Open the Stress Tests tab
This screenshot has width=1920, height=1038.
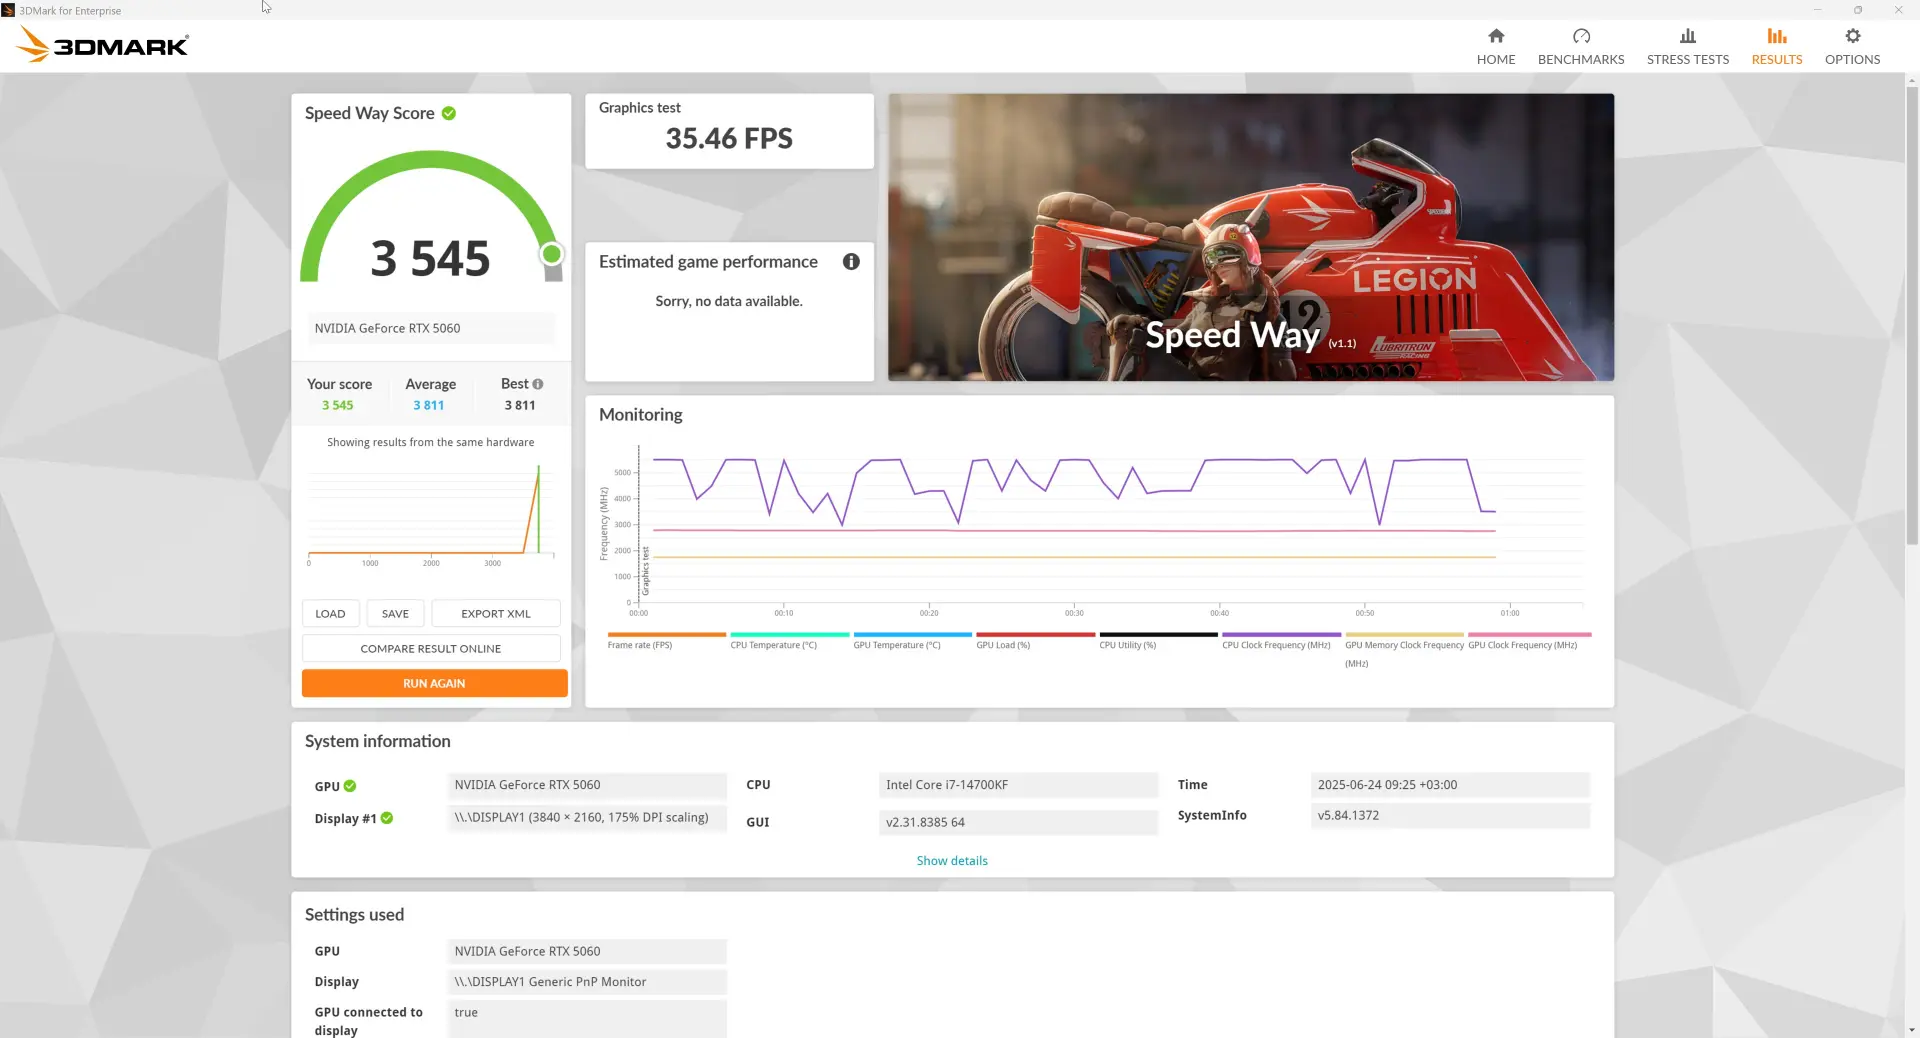(x=1687, y=46)
